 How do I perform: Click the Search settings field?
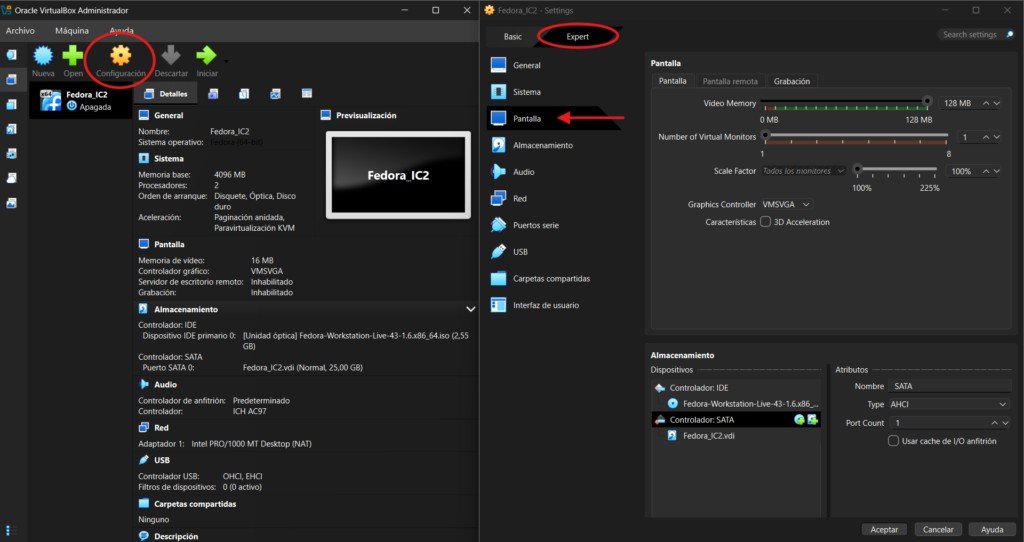(x=976, y=35)
